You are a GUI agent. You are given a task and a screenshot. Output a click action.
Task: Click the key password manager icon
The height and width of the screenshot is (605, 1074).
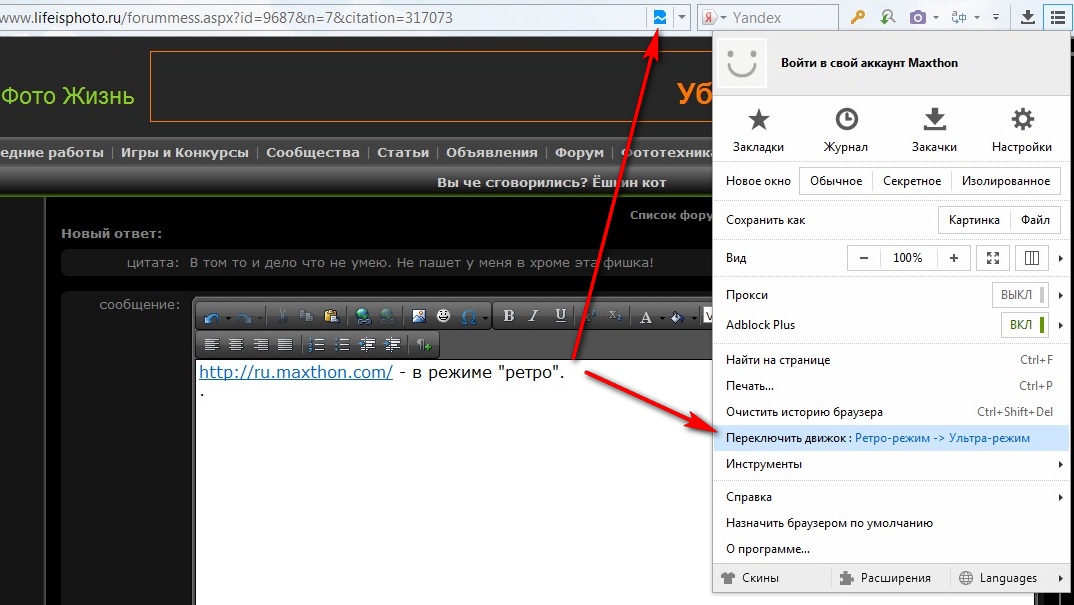pyautogui.click(x=857, y=17)
